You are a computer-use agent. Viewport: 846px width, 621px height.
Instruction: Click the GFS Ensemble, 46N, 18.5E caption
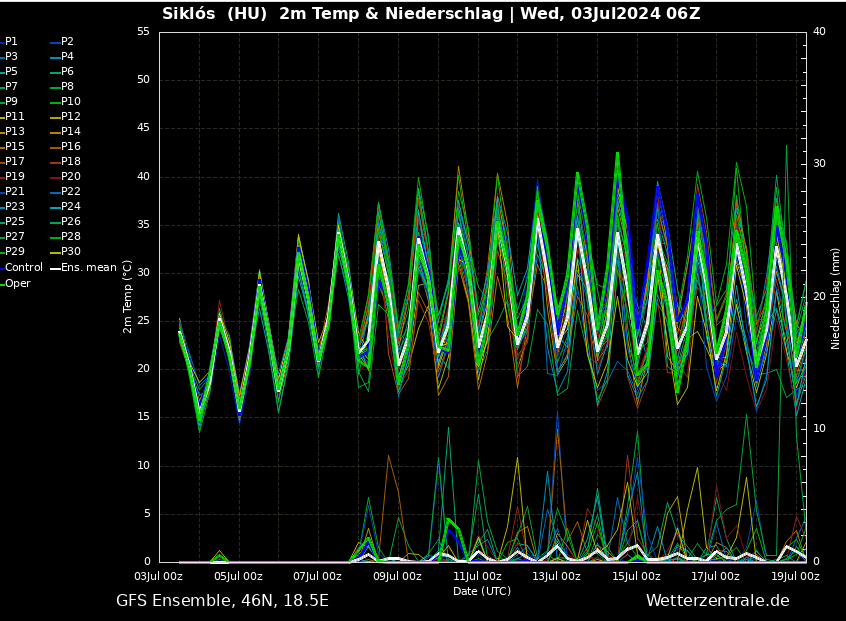click(x=222, y=600)
